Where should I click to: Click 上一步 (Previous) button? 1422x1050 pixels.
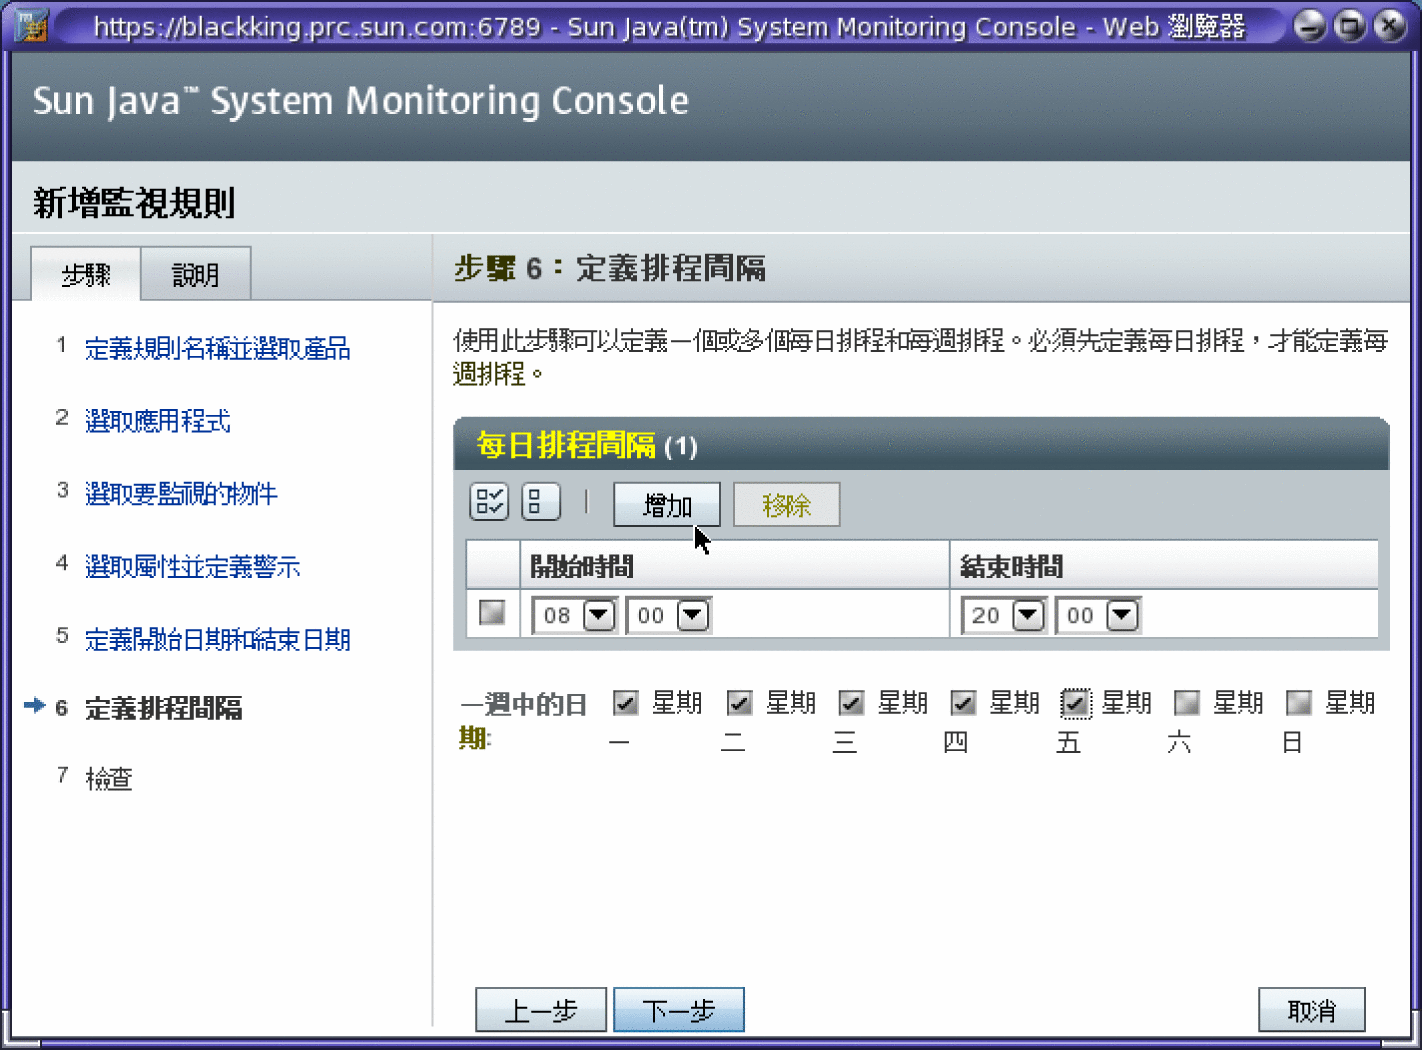tap(541, 1010)
